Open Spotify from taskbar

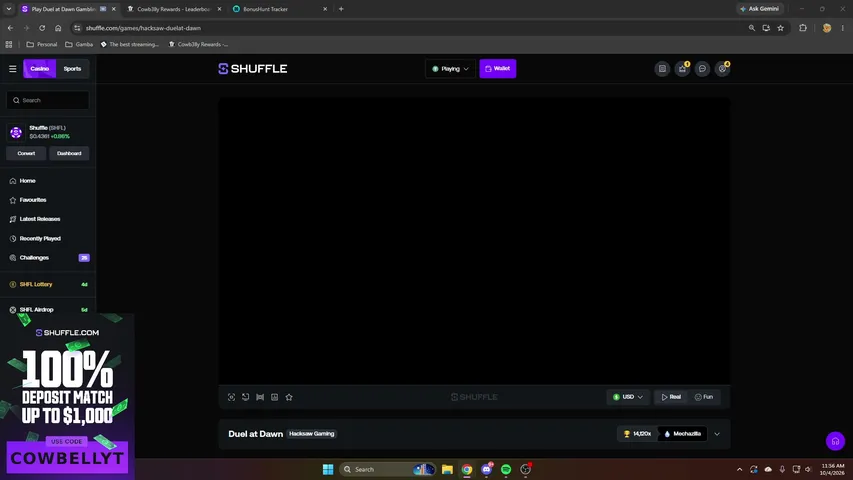pyautogui.click(x=506, y=469)
